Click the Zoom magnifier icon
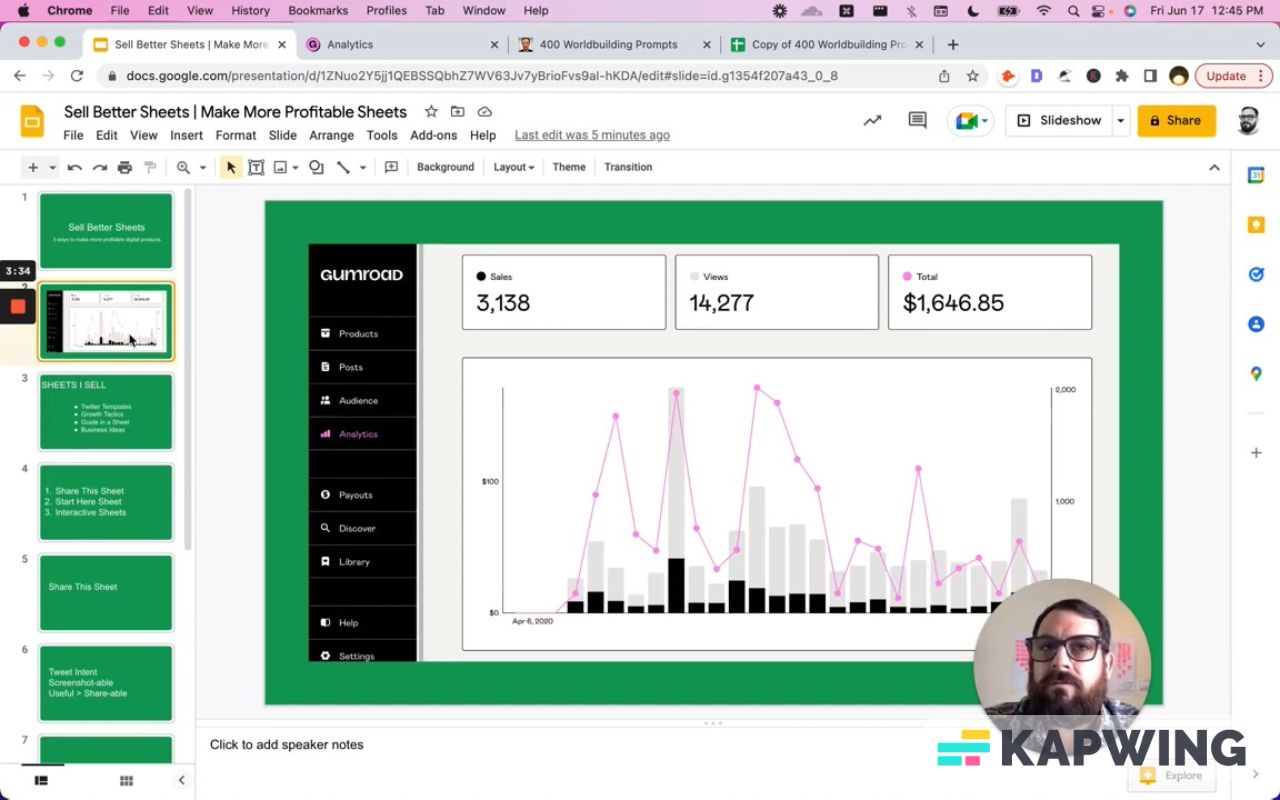The image size is (1280, 800). pyautogui.click(x=183, y=167)
